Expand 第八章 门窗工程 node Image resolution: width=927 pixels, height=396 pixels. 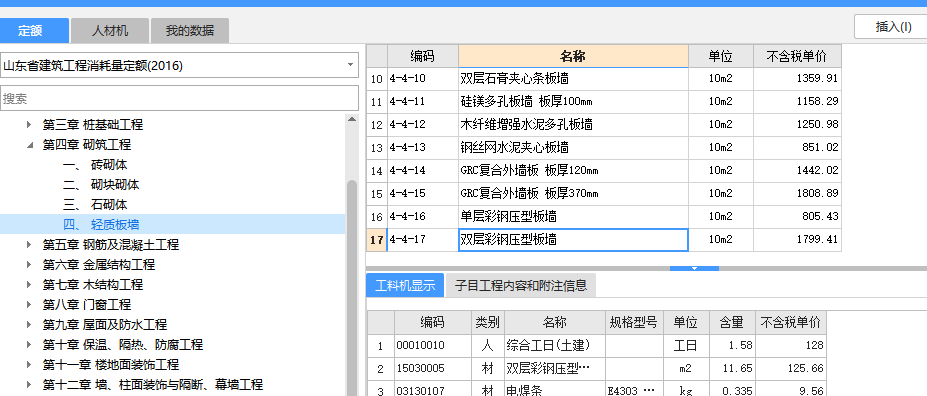point(30,305)
